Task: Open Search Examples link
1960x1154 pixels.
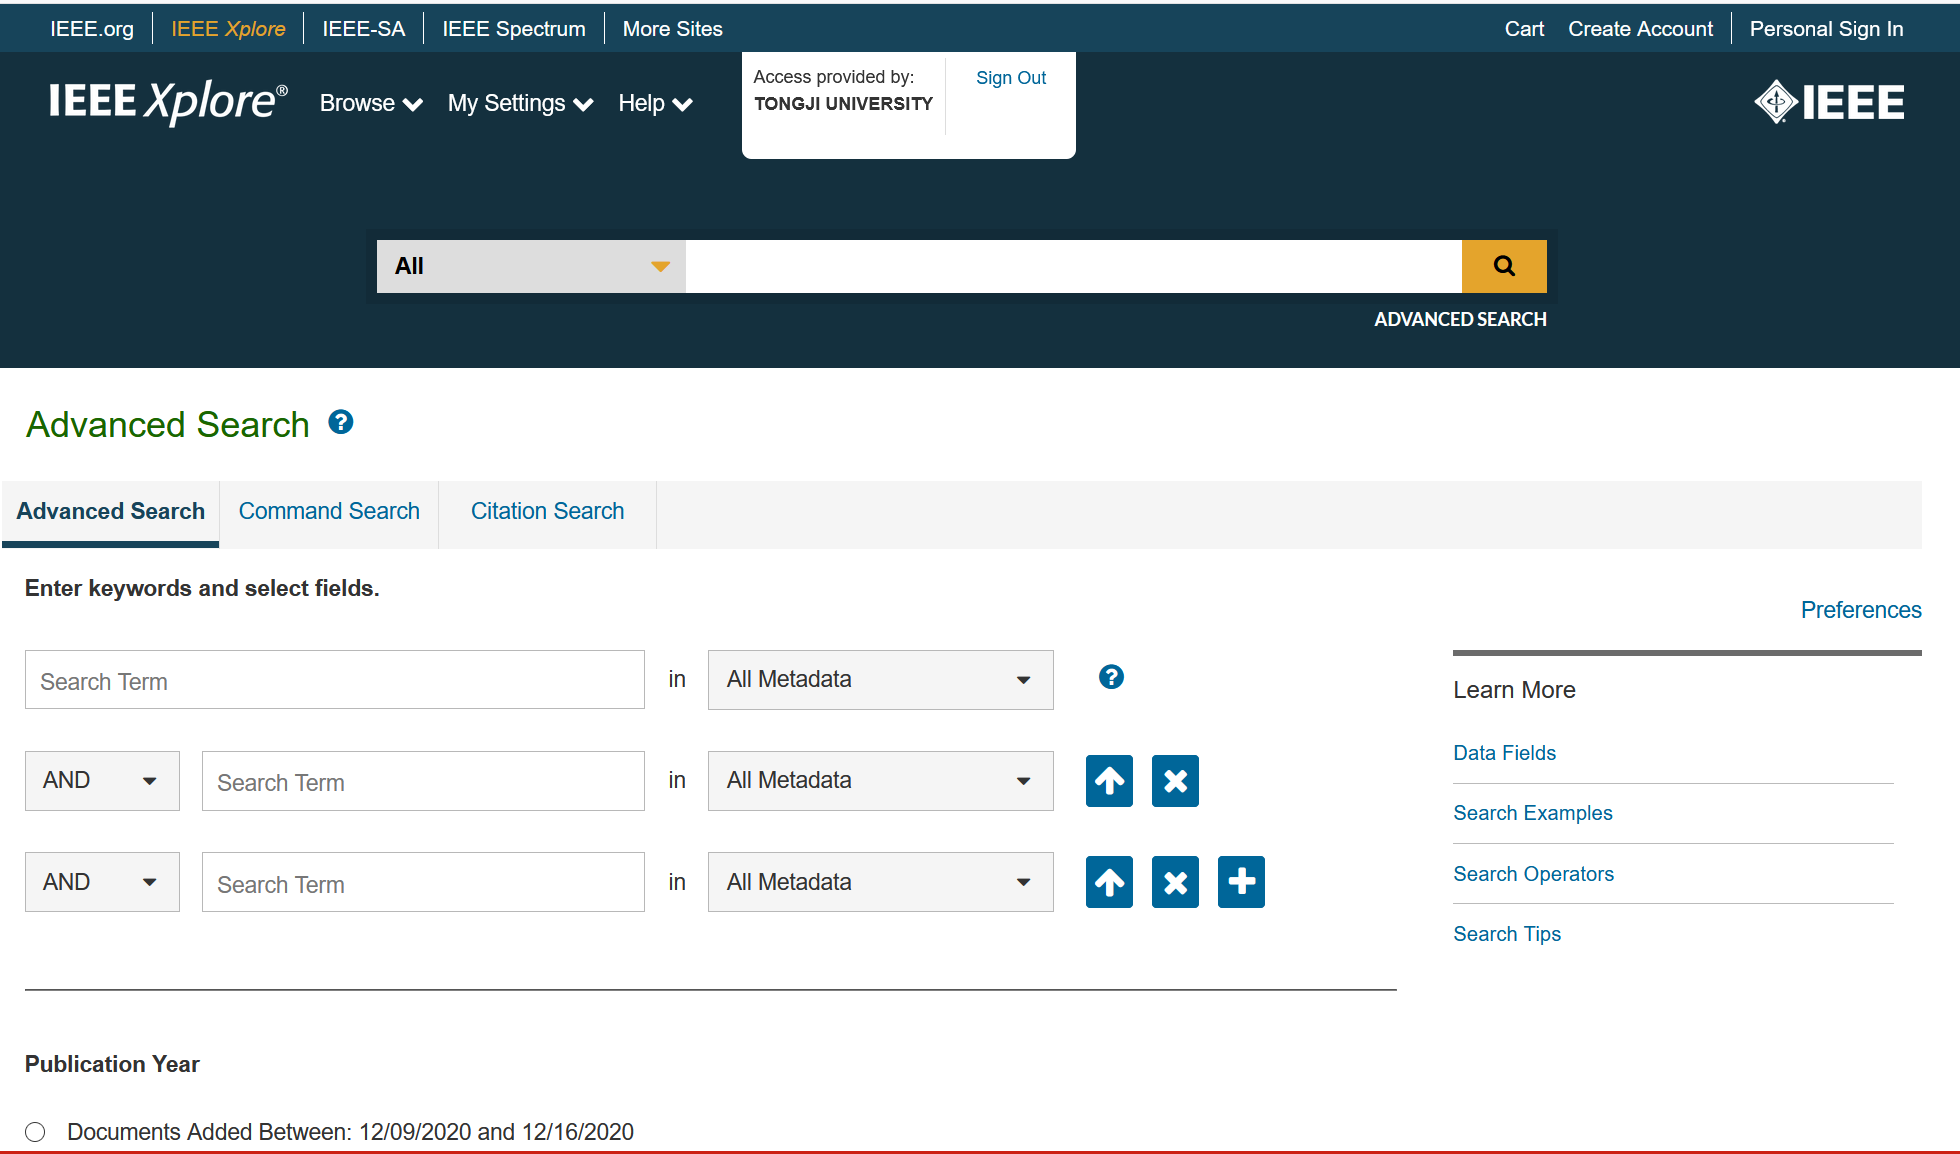Action: 1532,813
